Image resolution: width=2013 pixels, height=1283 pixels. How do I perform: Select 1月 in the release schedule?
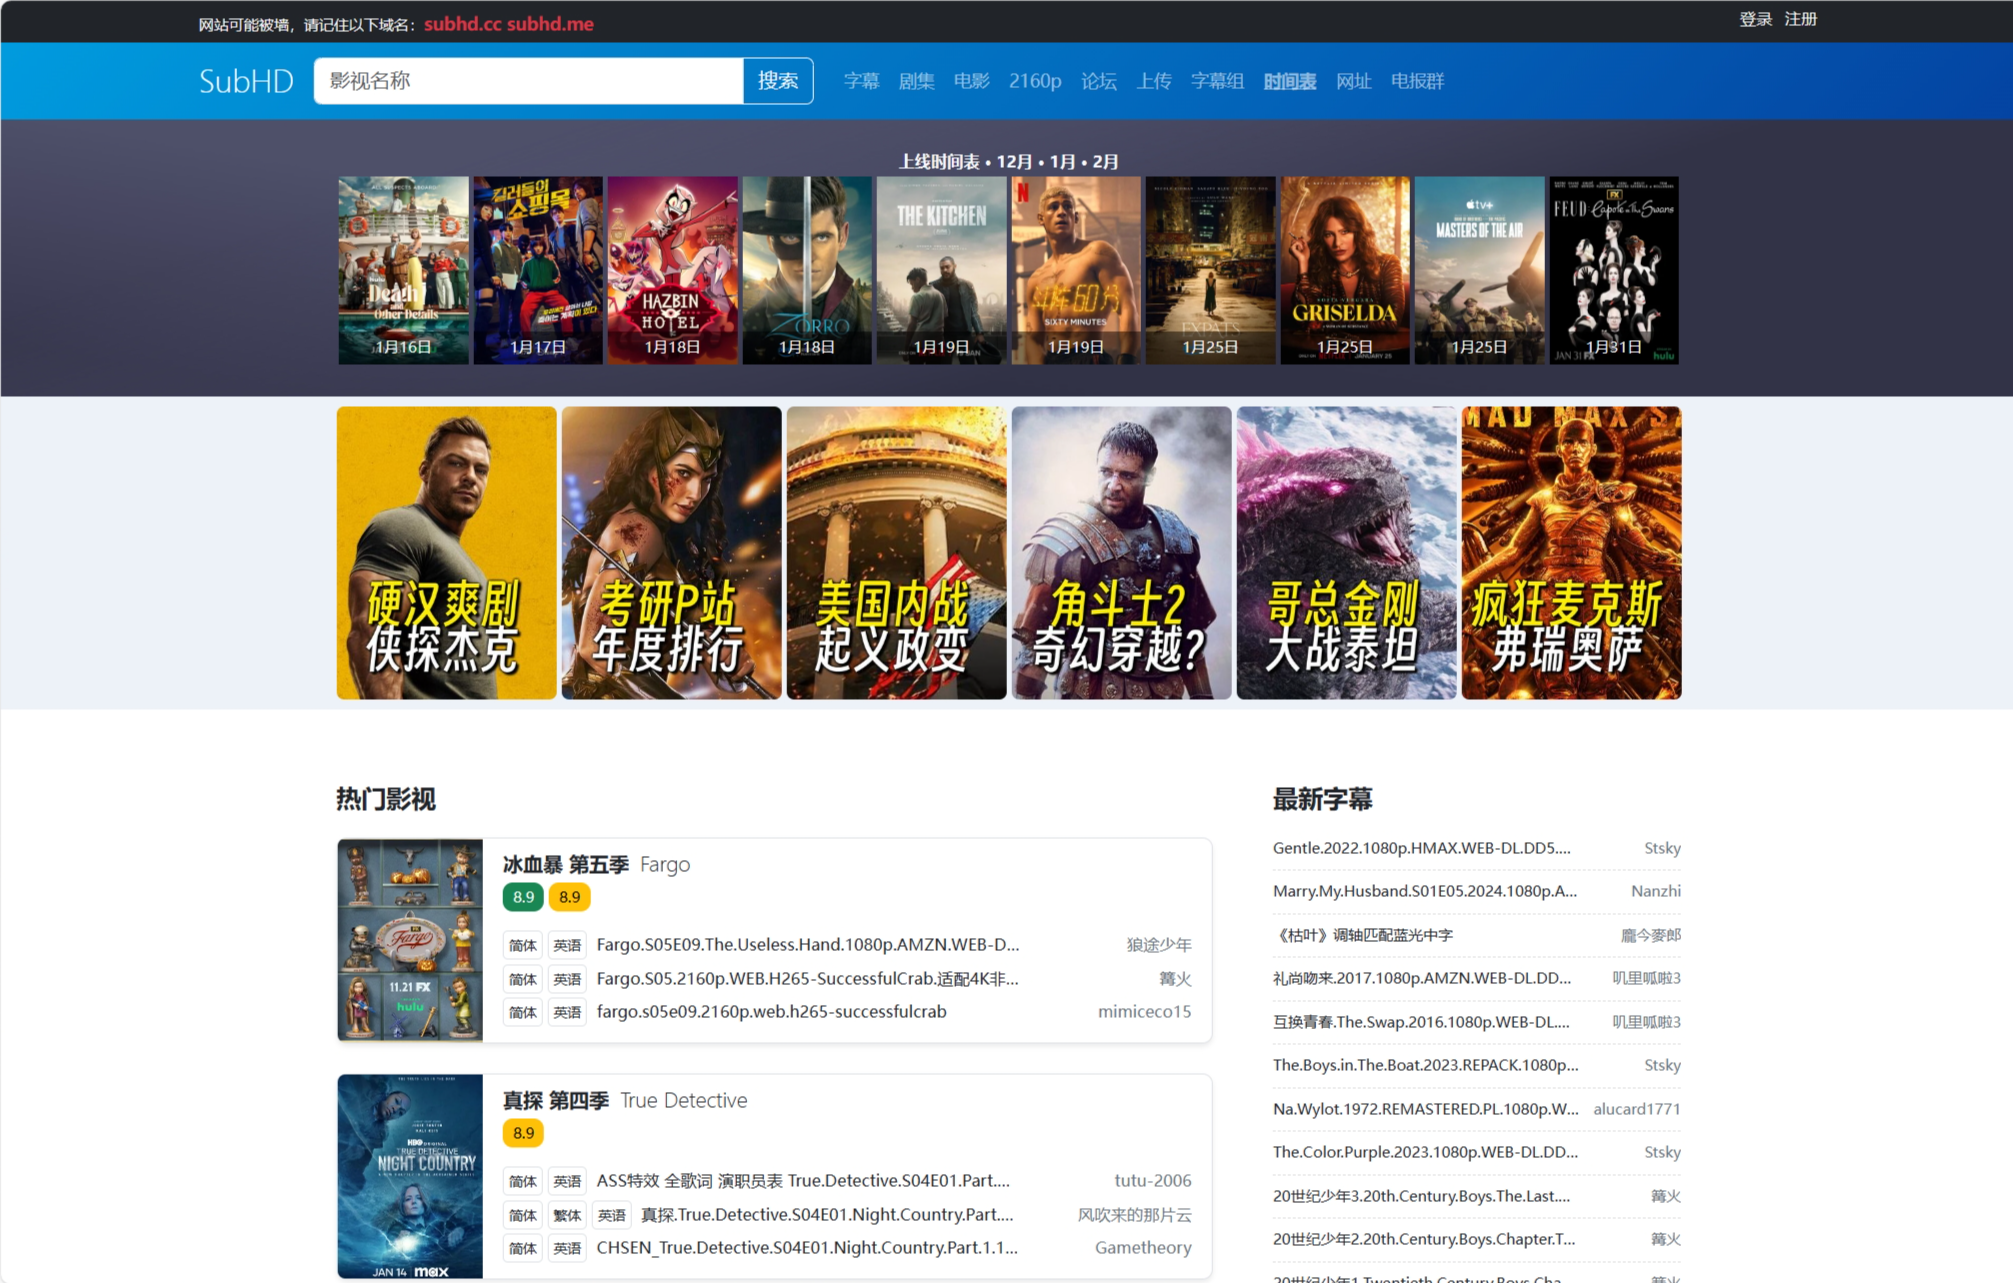(1063, 161)
